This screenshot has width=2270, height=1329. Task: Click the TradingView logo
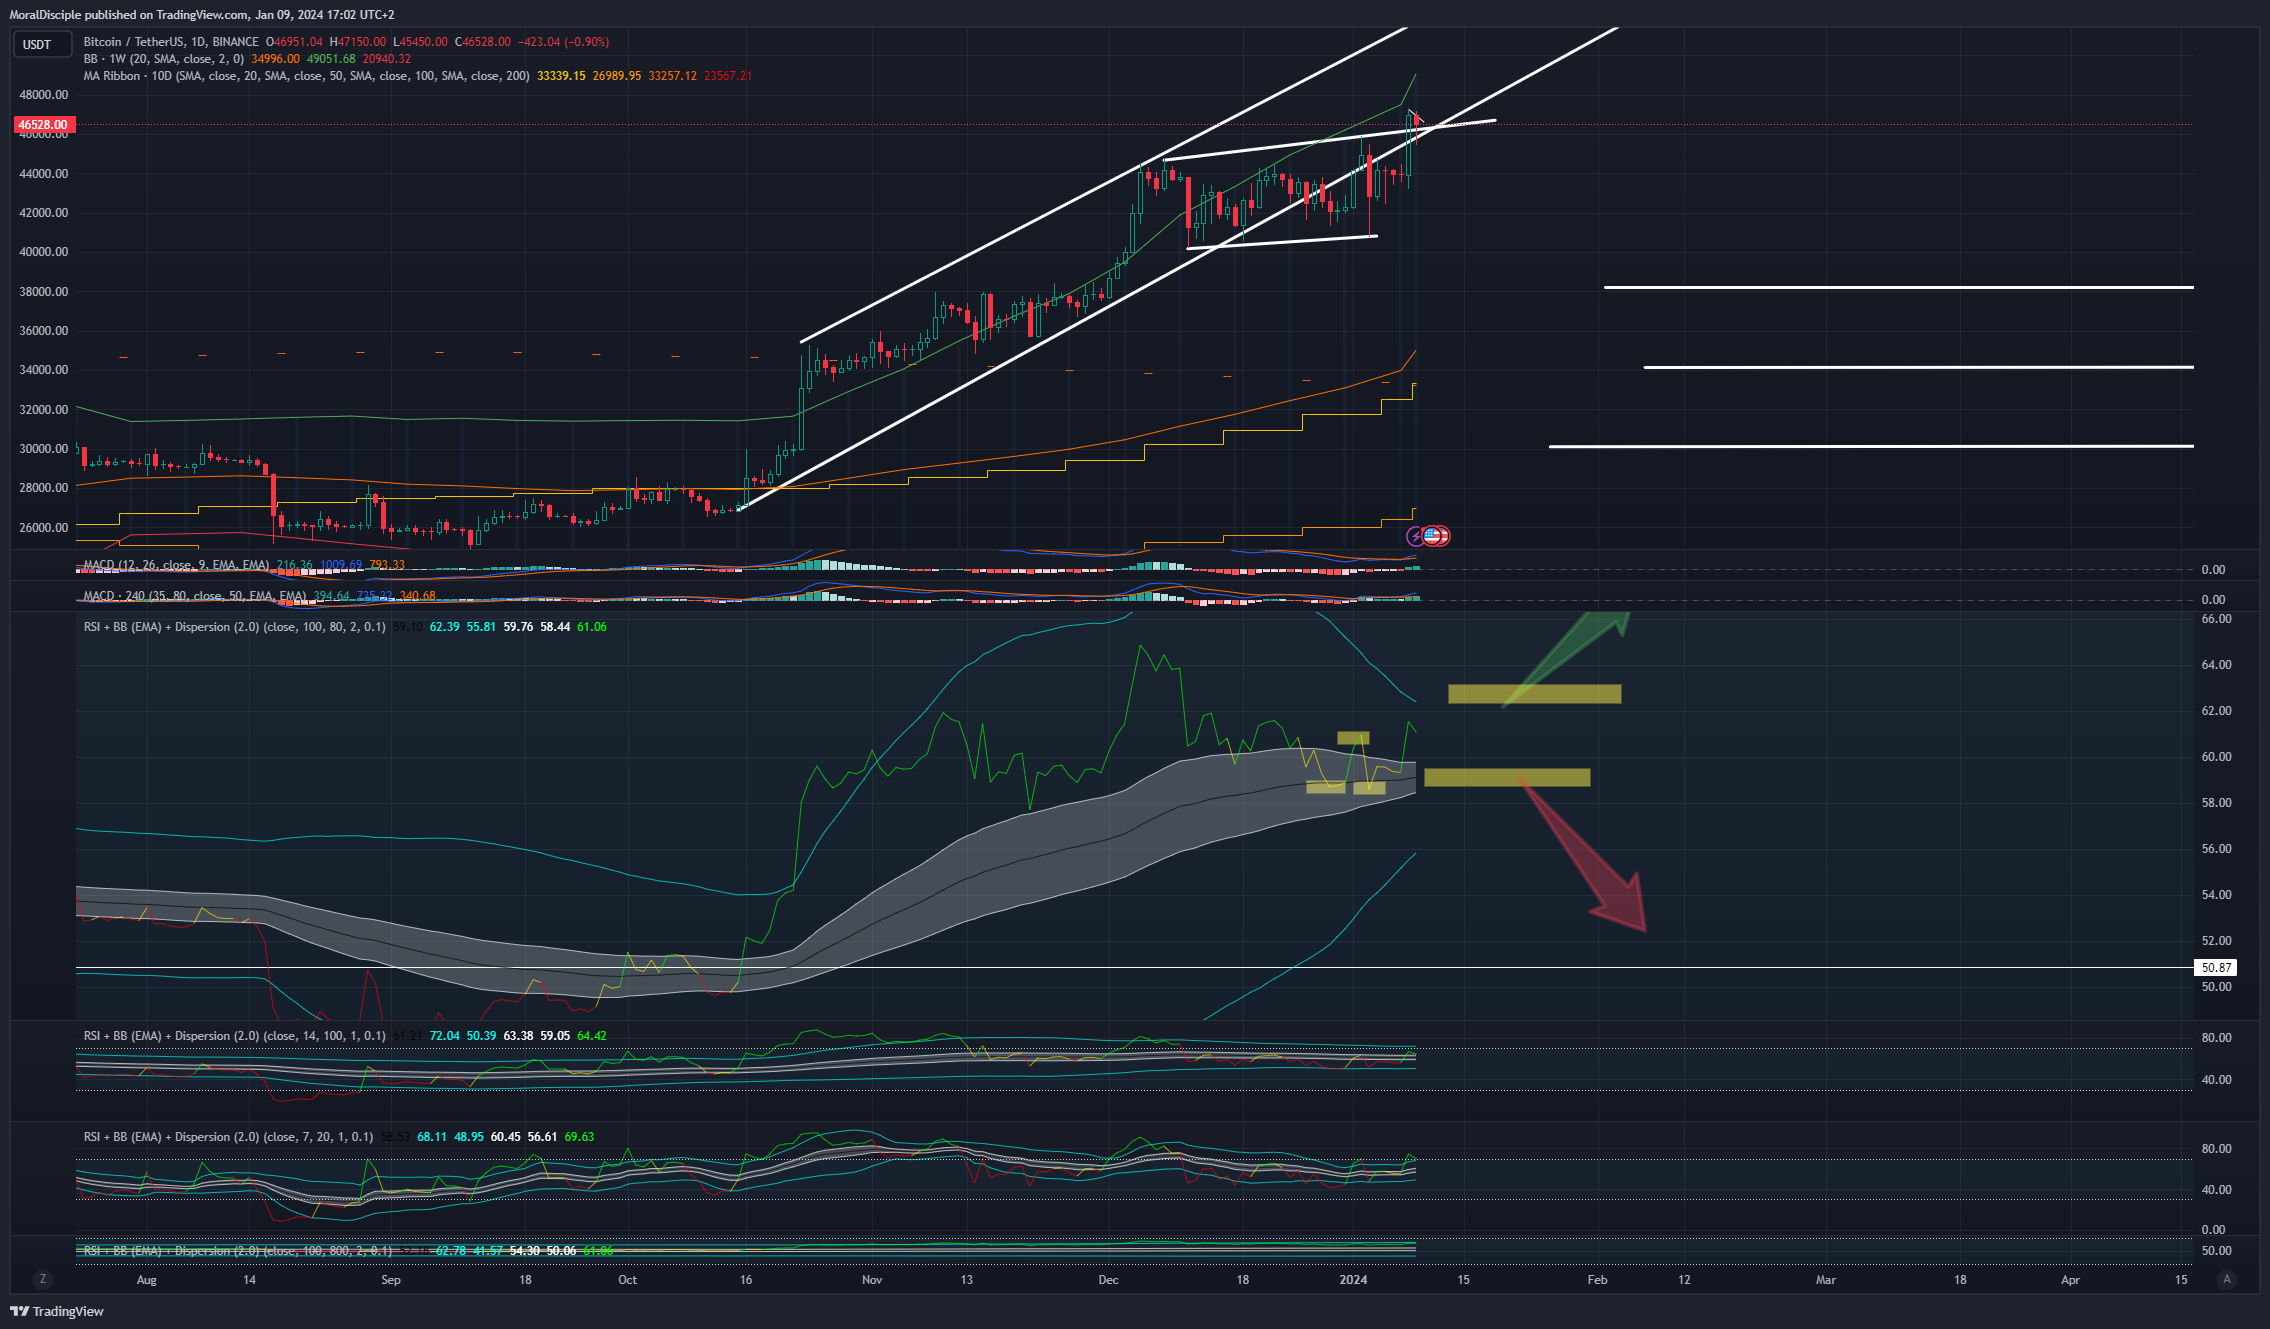pyautogui.click(x=57, y=1311)
